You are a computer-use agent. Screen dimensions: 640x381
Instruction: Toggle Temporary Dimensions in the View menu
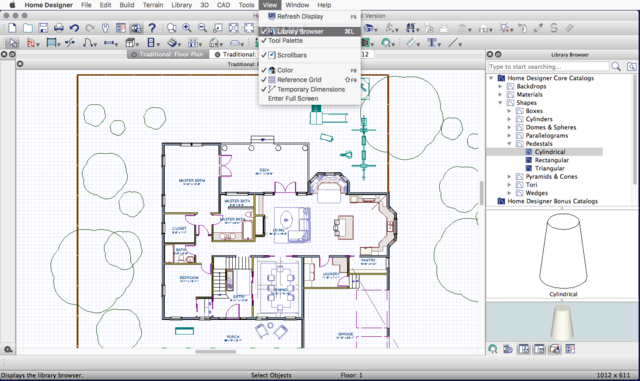click(309, 89)
